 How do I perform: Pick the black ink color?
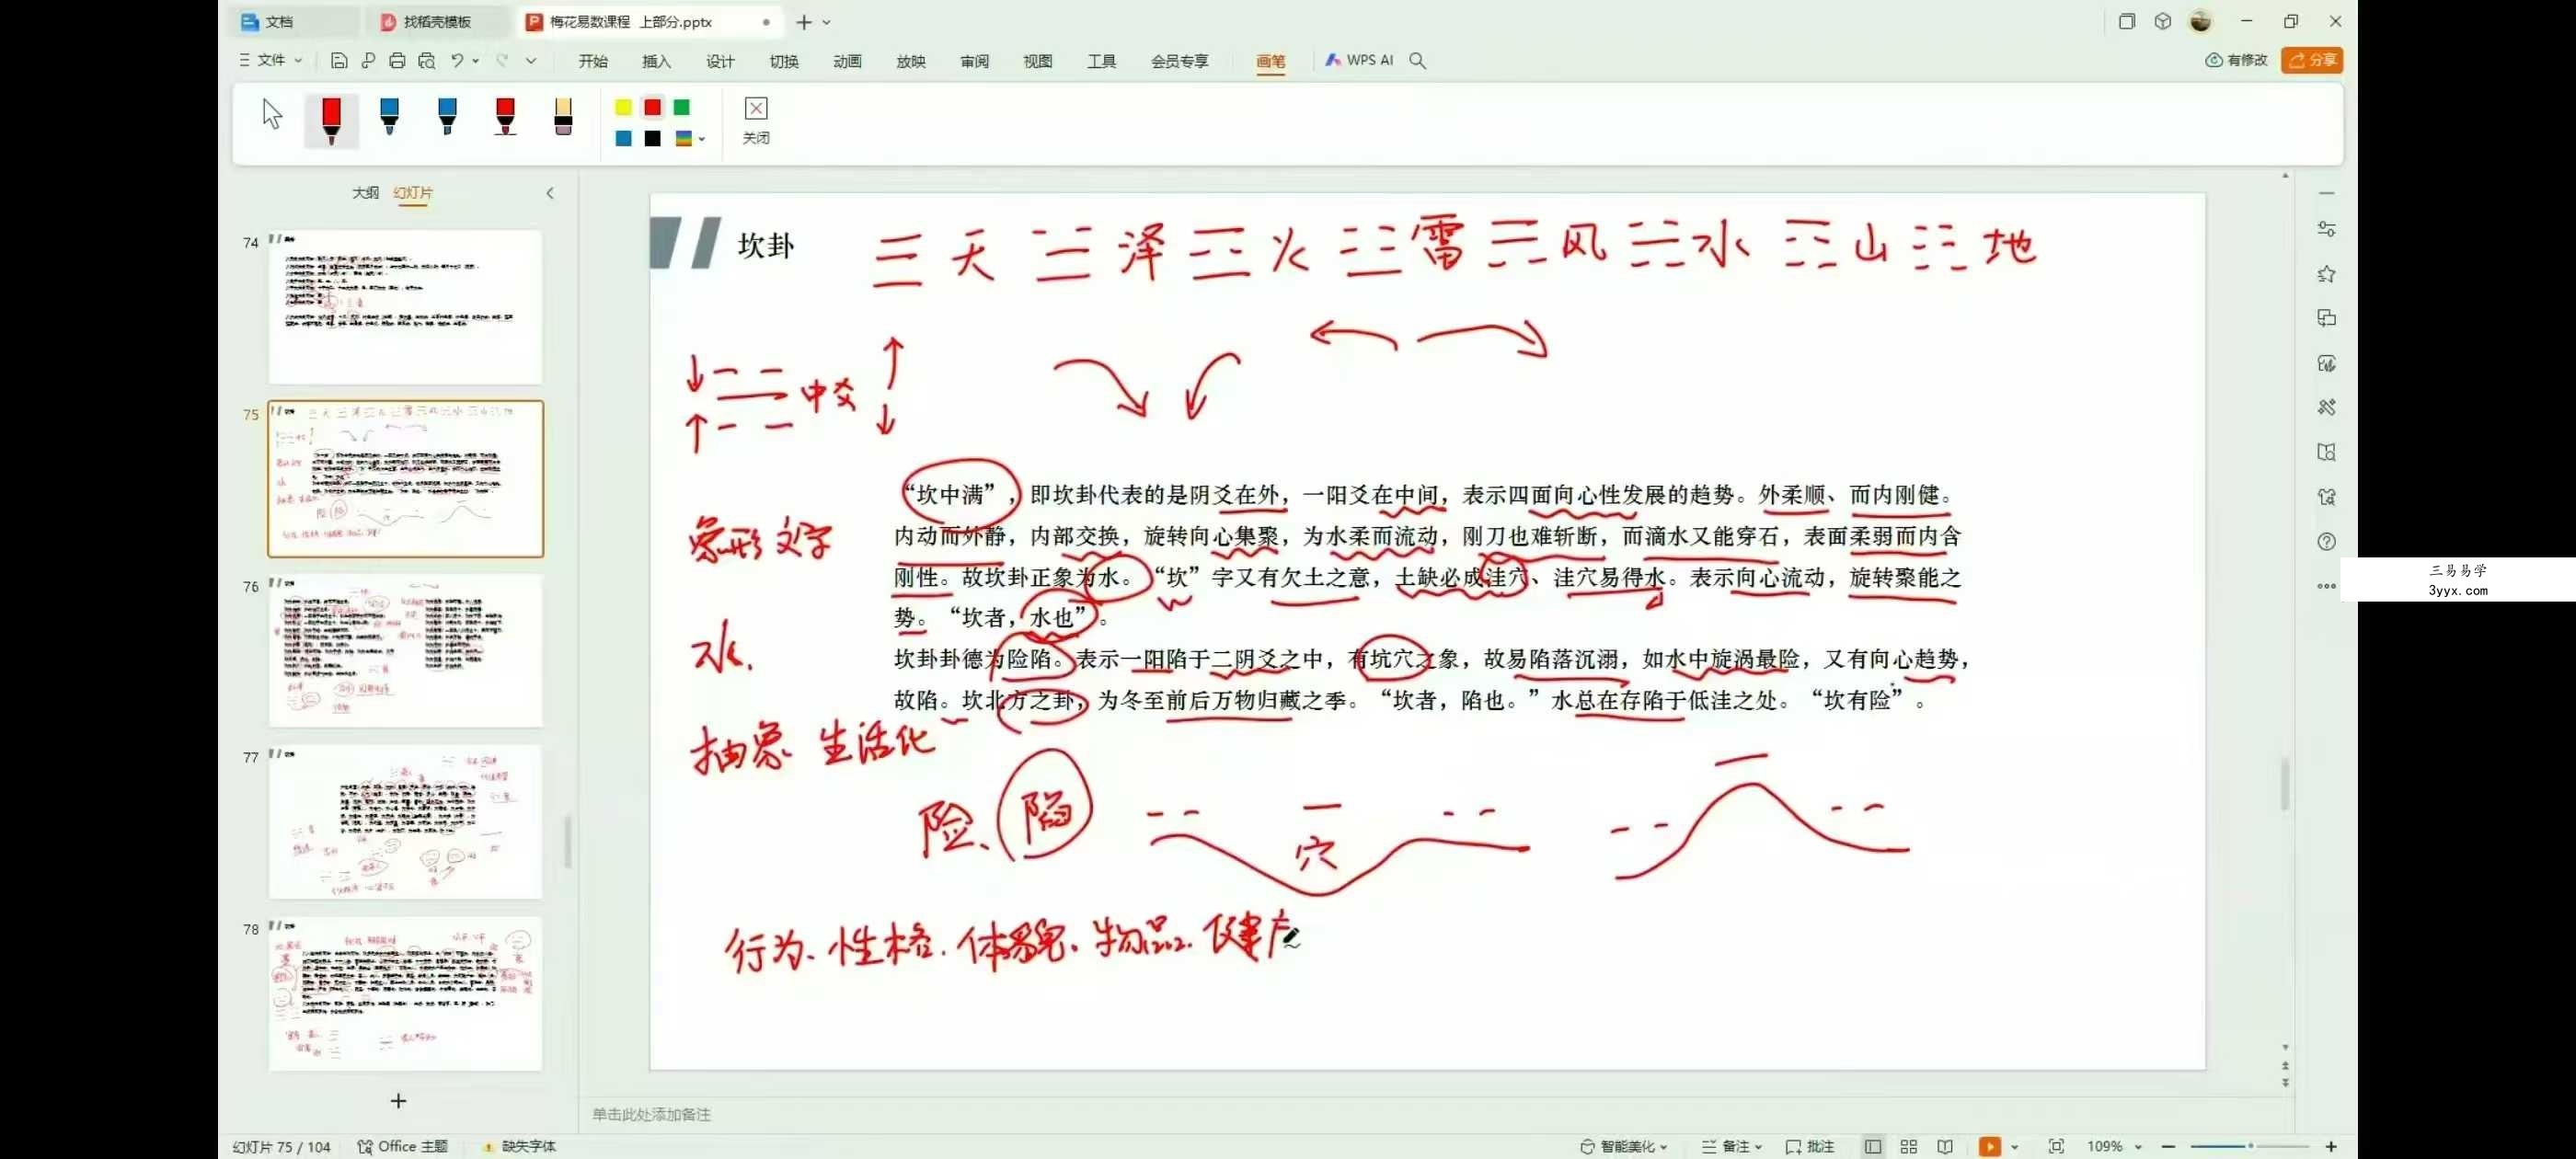point(653,138)
